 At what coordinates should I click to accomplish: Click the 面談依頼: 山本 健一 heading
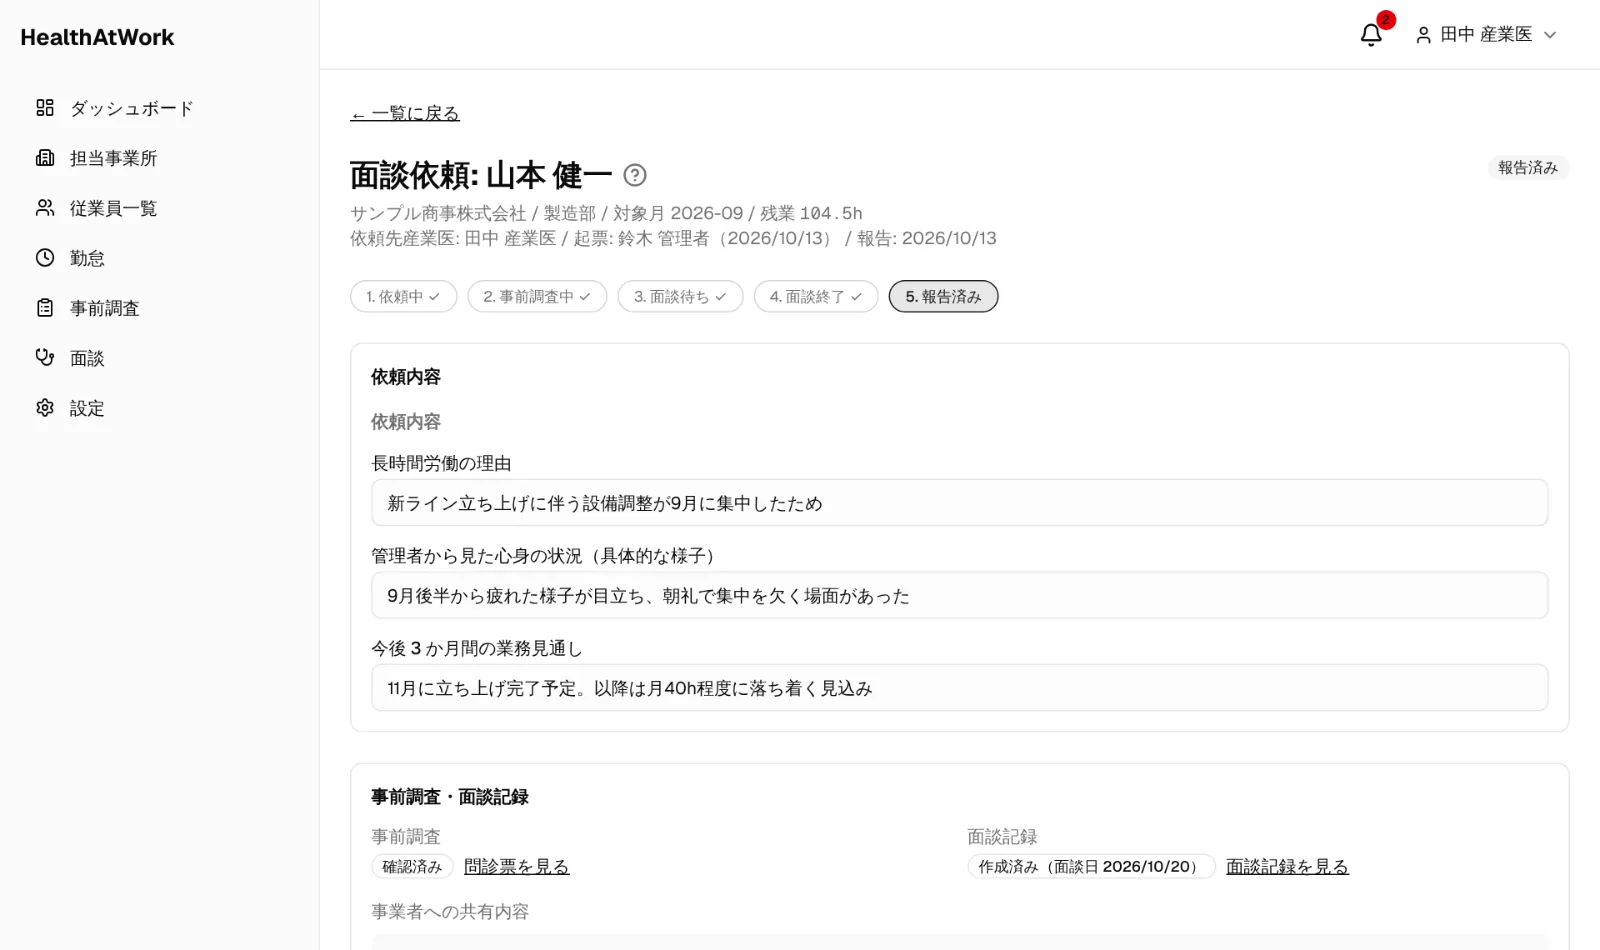[x=480, y=175]
